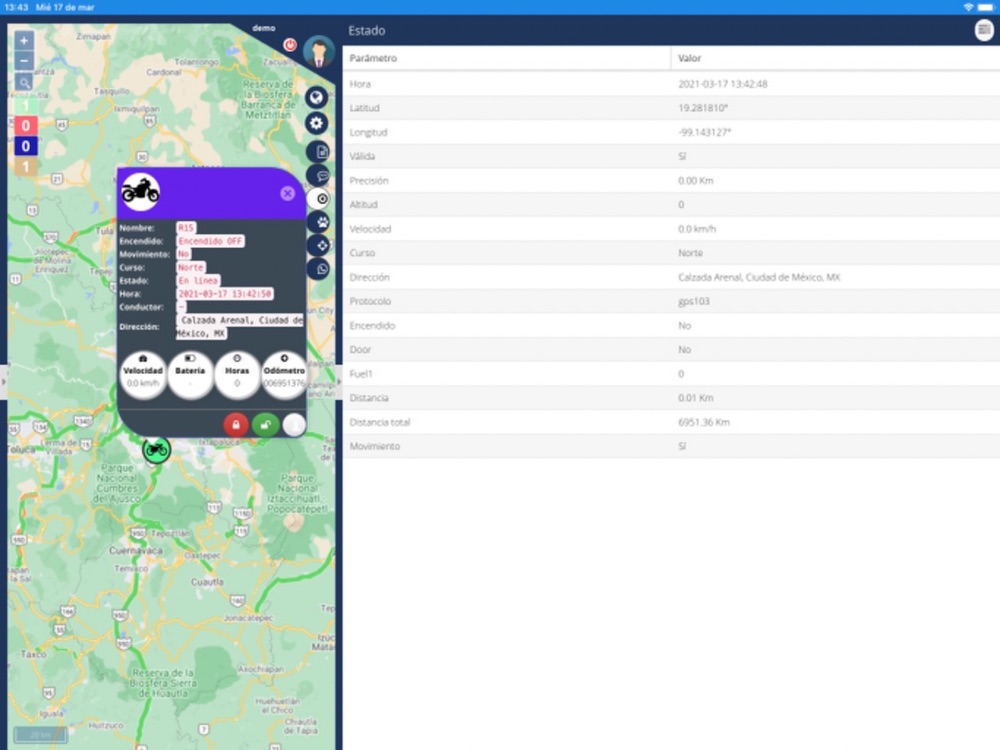Click the Altitud parameter label
This screenshot has height=750, width=1000.
pos(364,205)
